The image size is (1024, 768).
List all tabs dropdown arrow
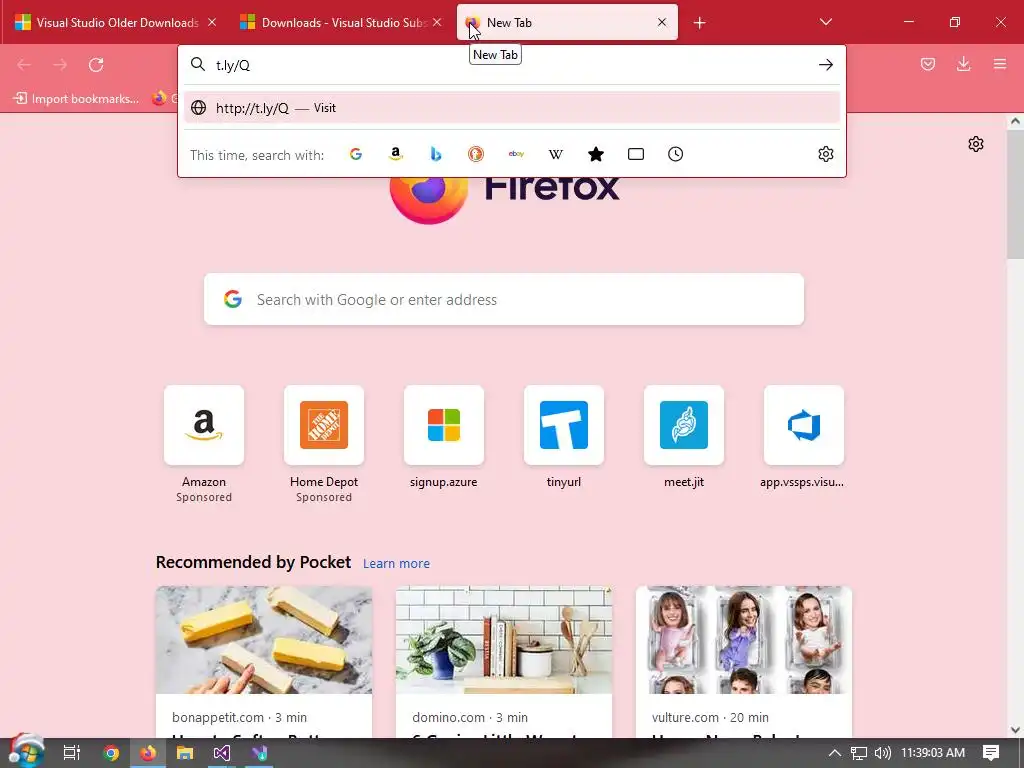[x=825, y=22]
